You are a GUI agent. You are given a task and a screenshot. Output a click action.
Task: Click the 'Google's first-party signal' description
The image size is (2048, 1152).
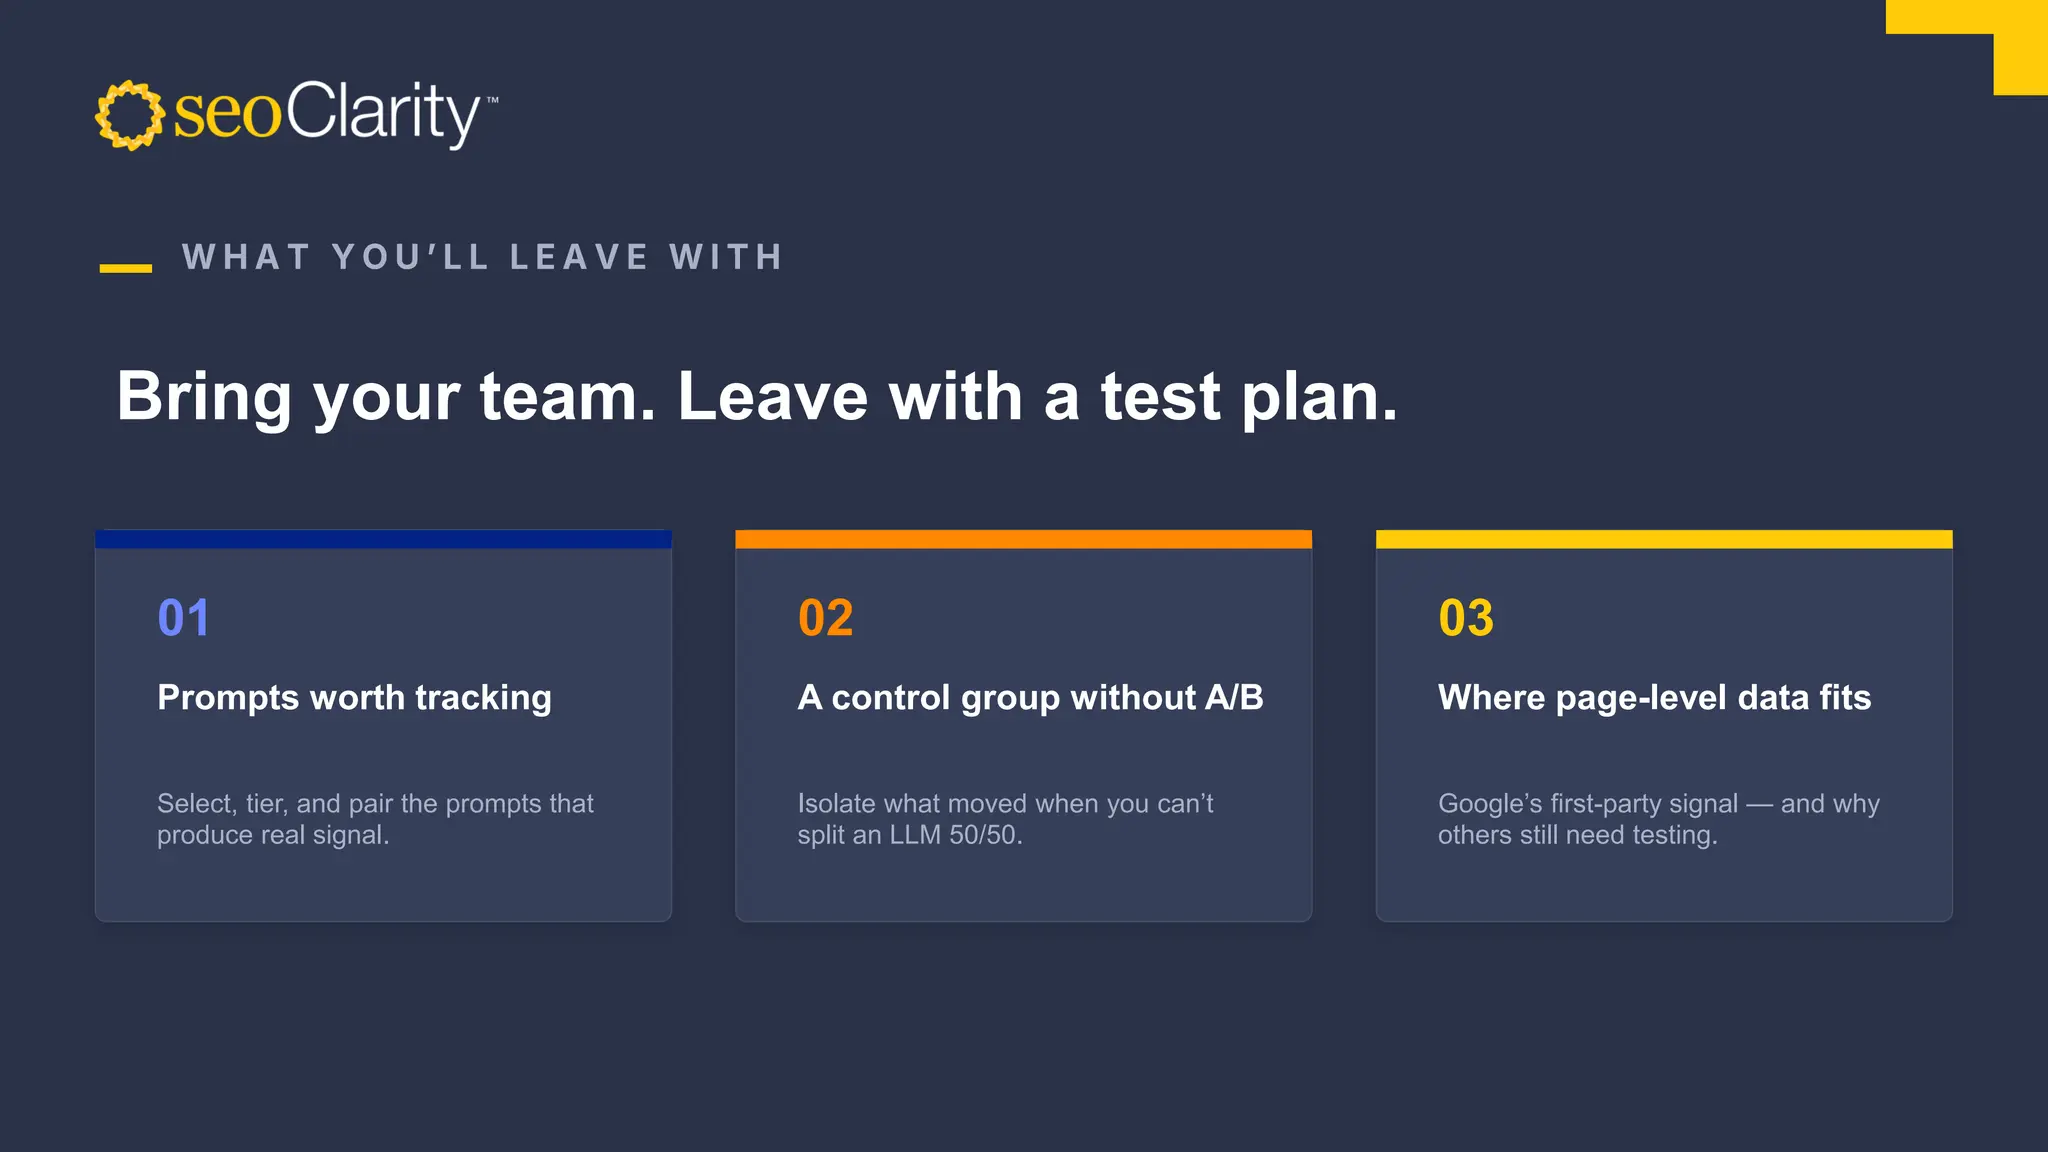(1659, 819)
